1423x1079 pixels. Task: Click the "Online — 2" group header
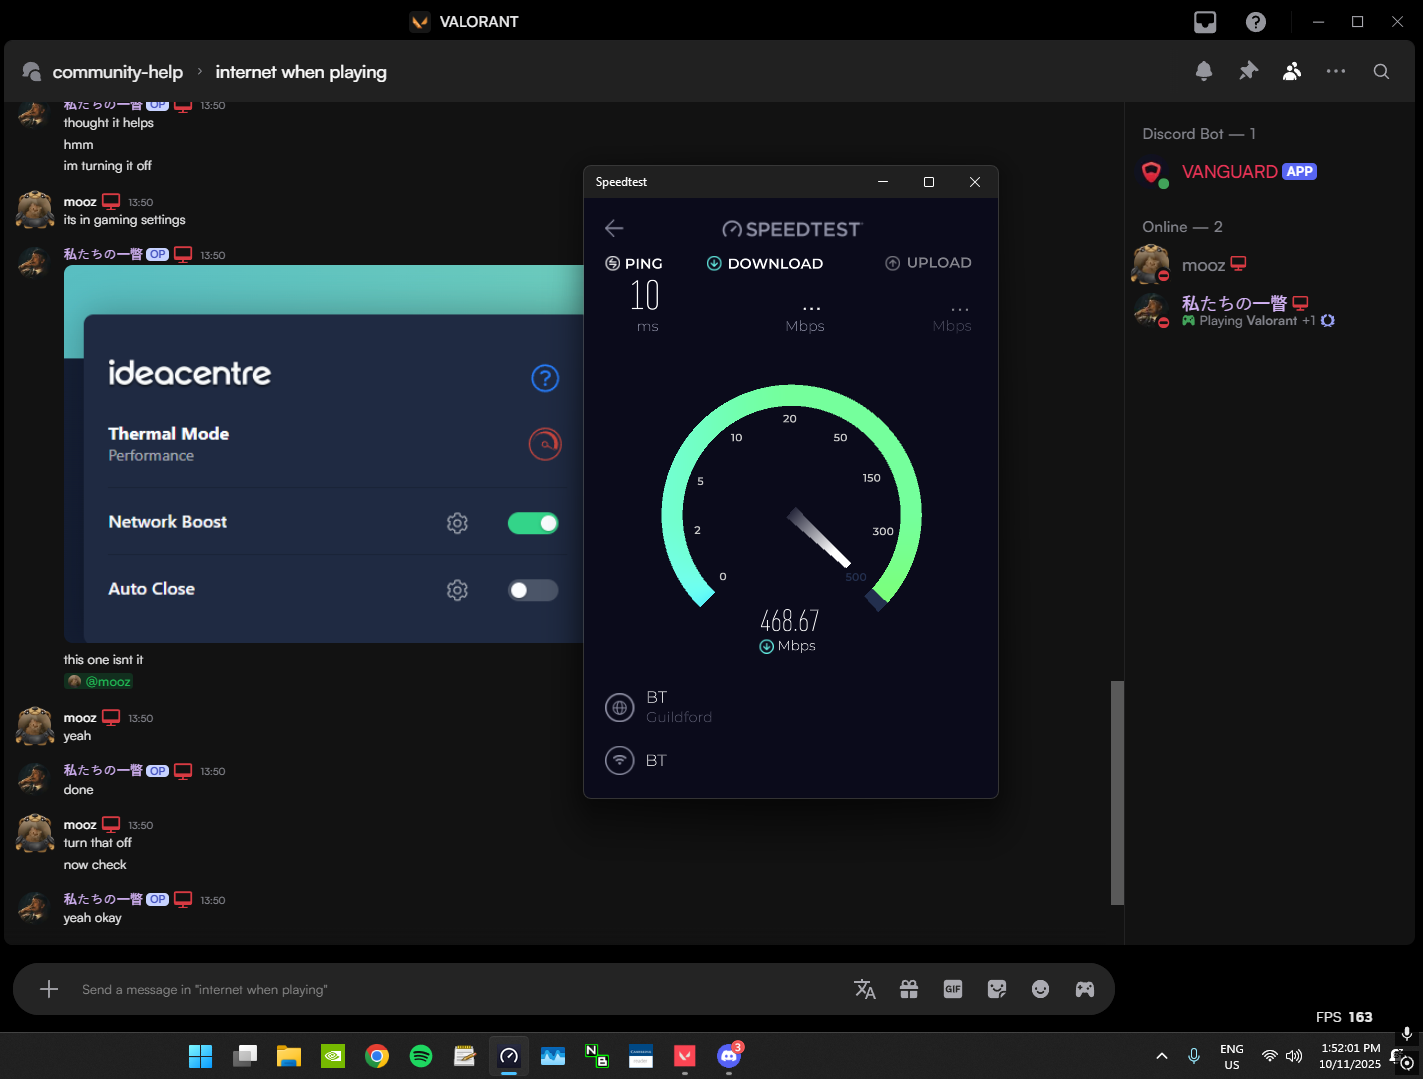pos(1182,227)
